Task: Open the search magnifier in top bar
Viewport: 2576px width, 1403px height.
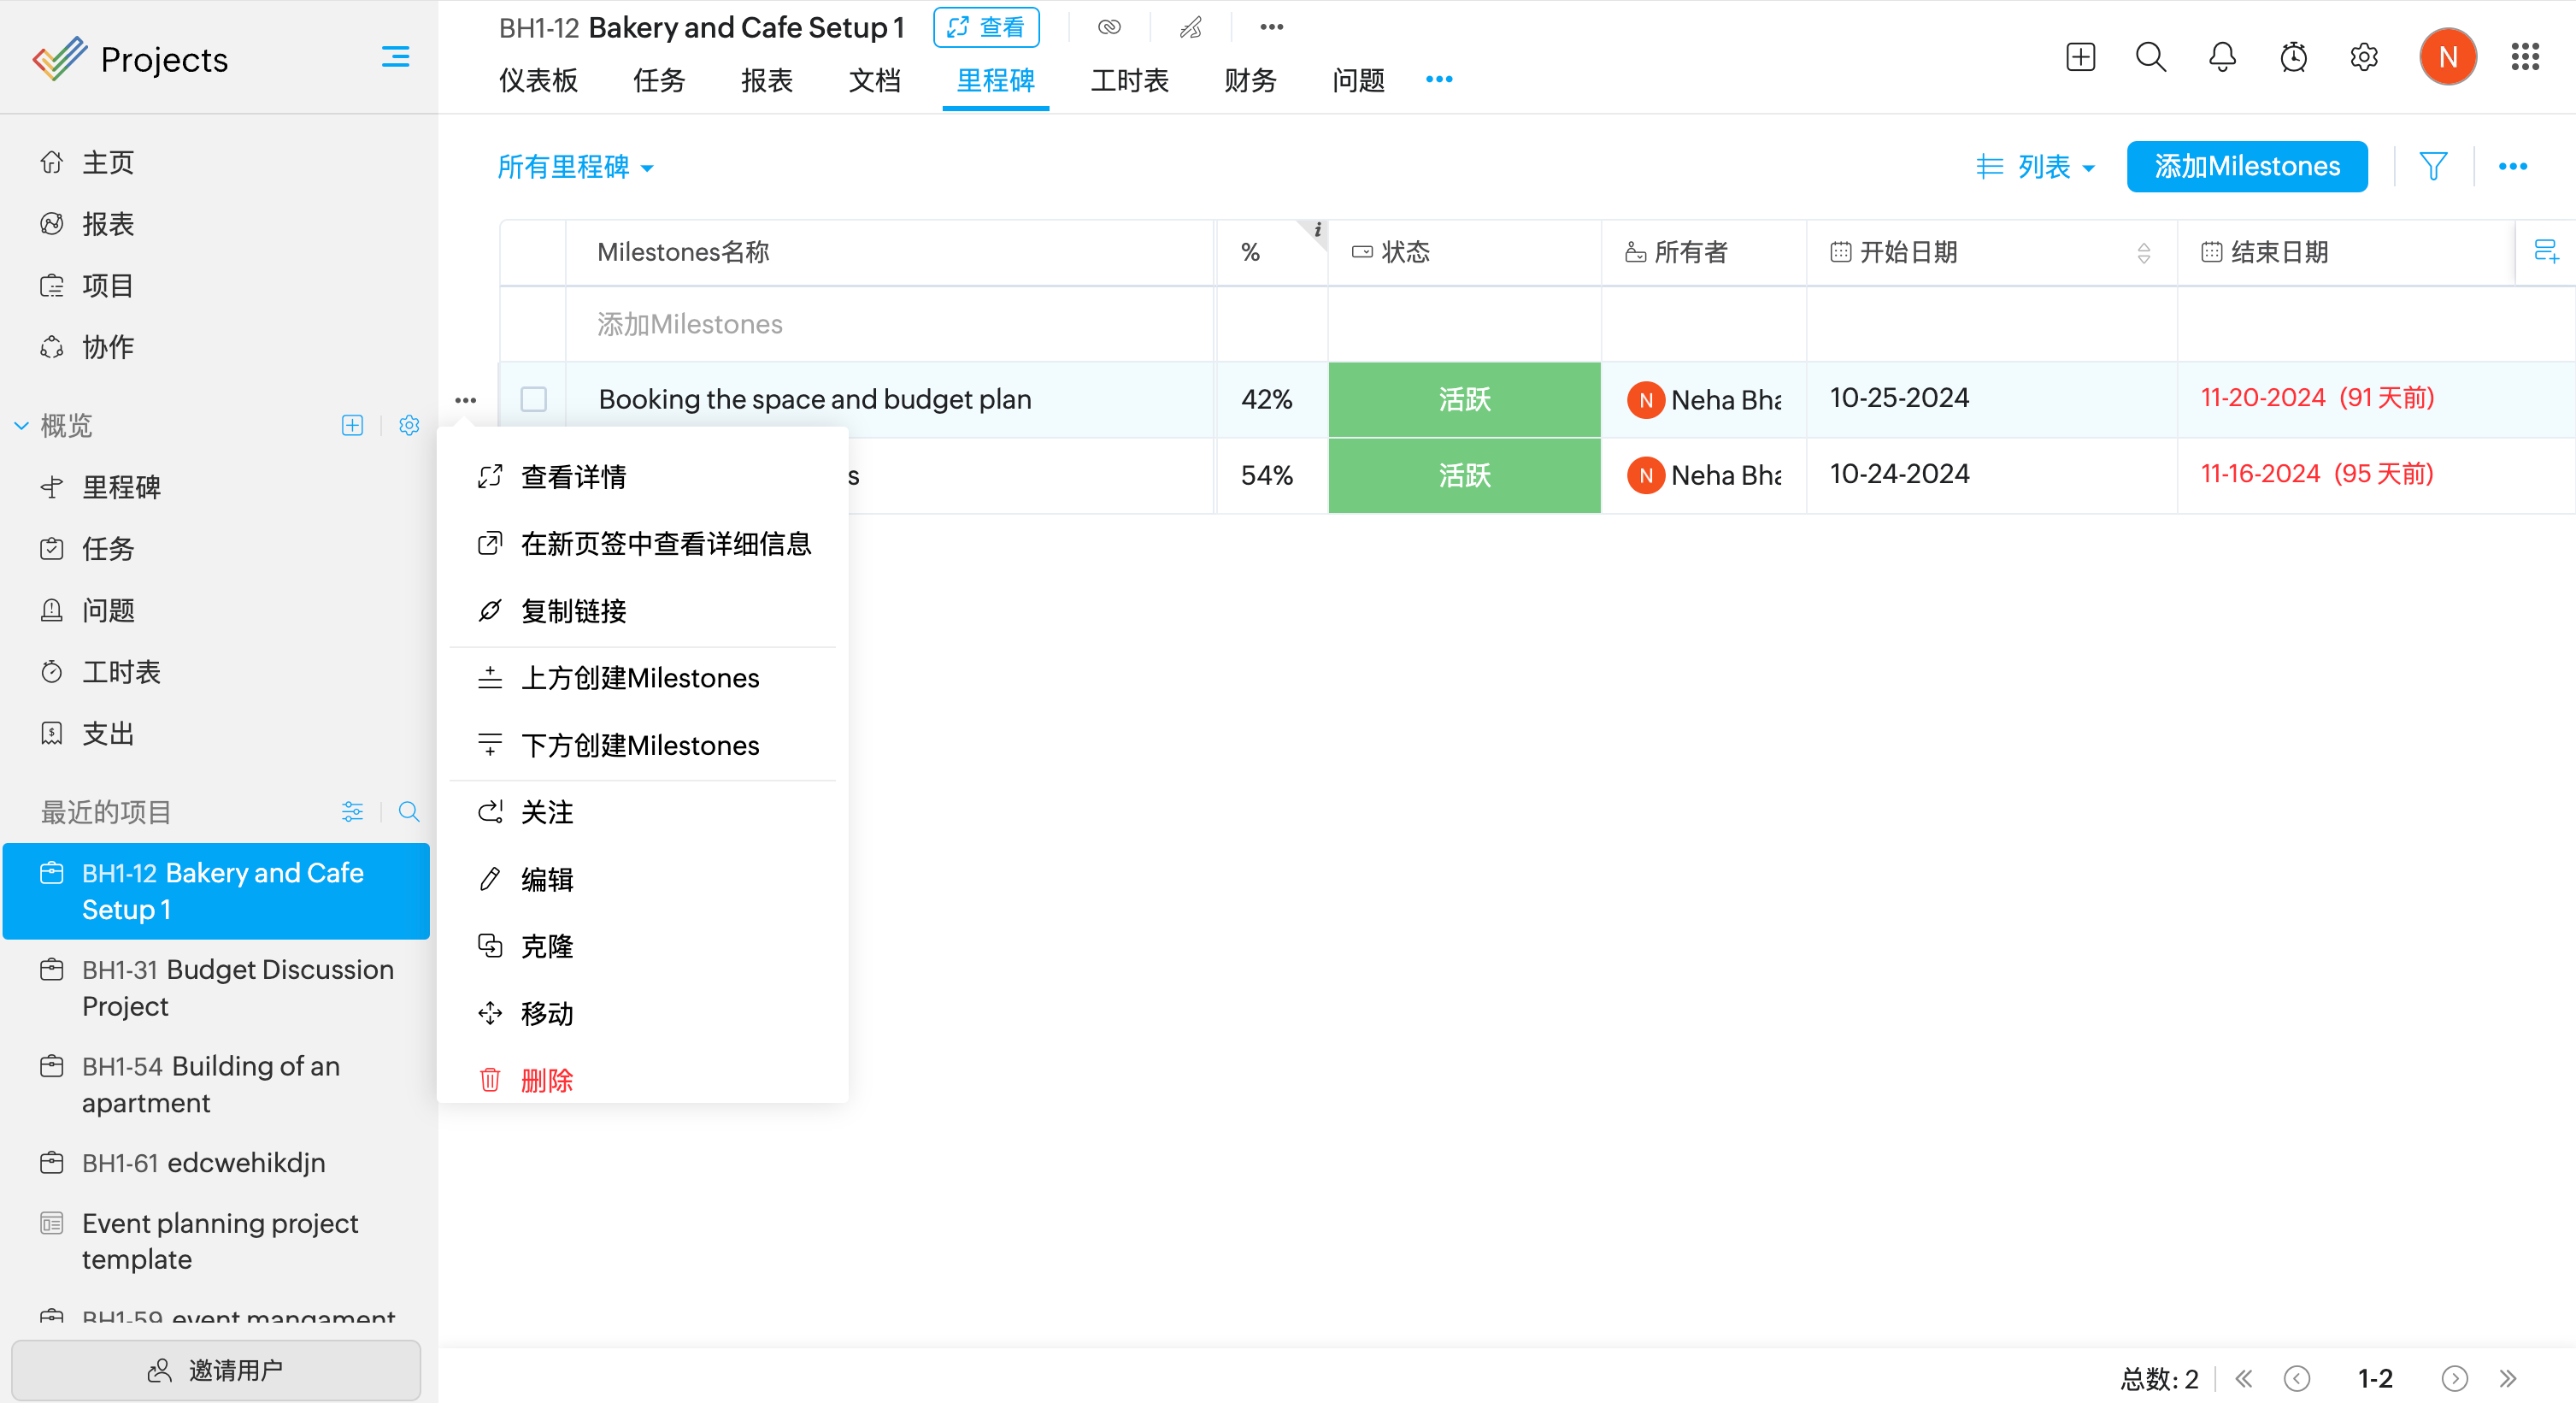Action: 2150,57
